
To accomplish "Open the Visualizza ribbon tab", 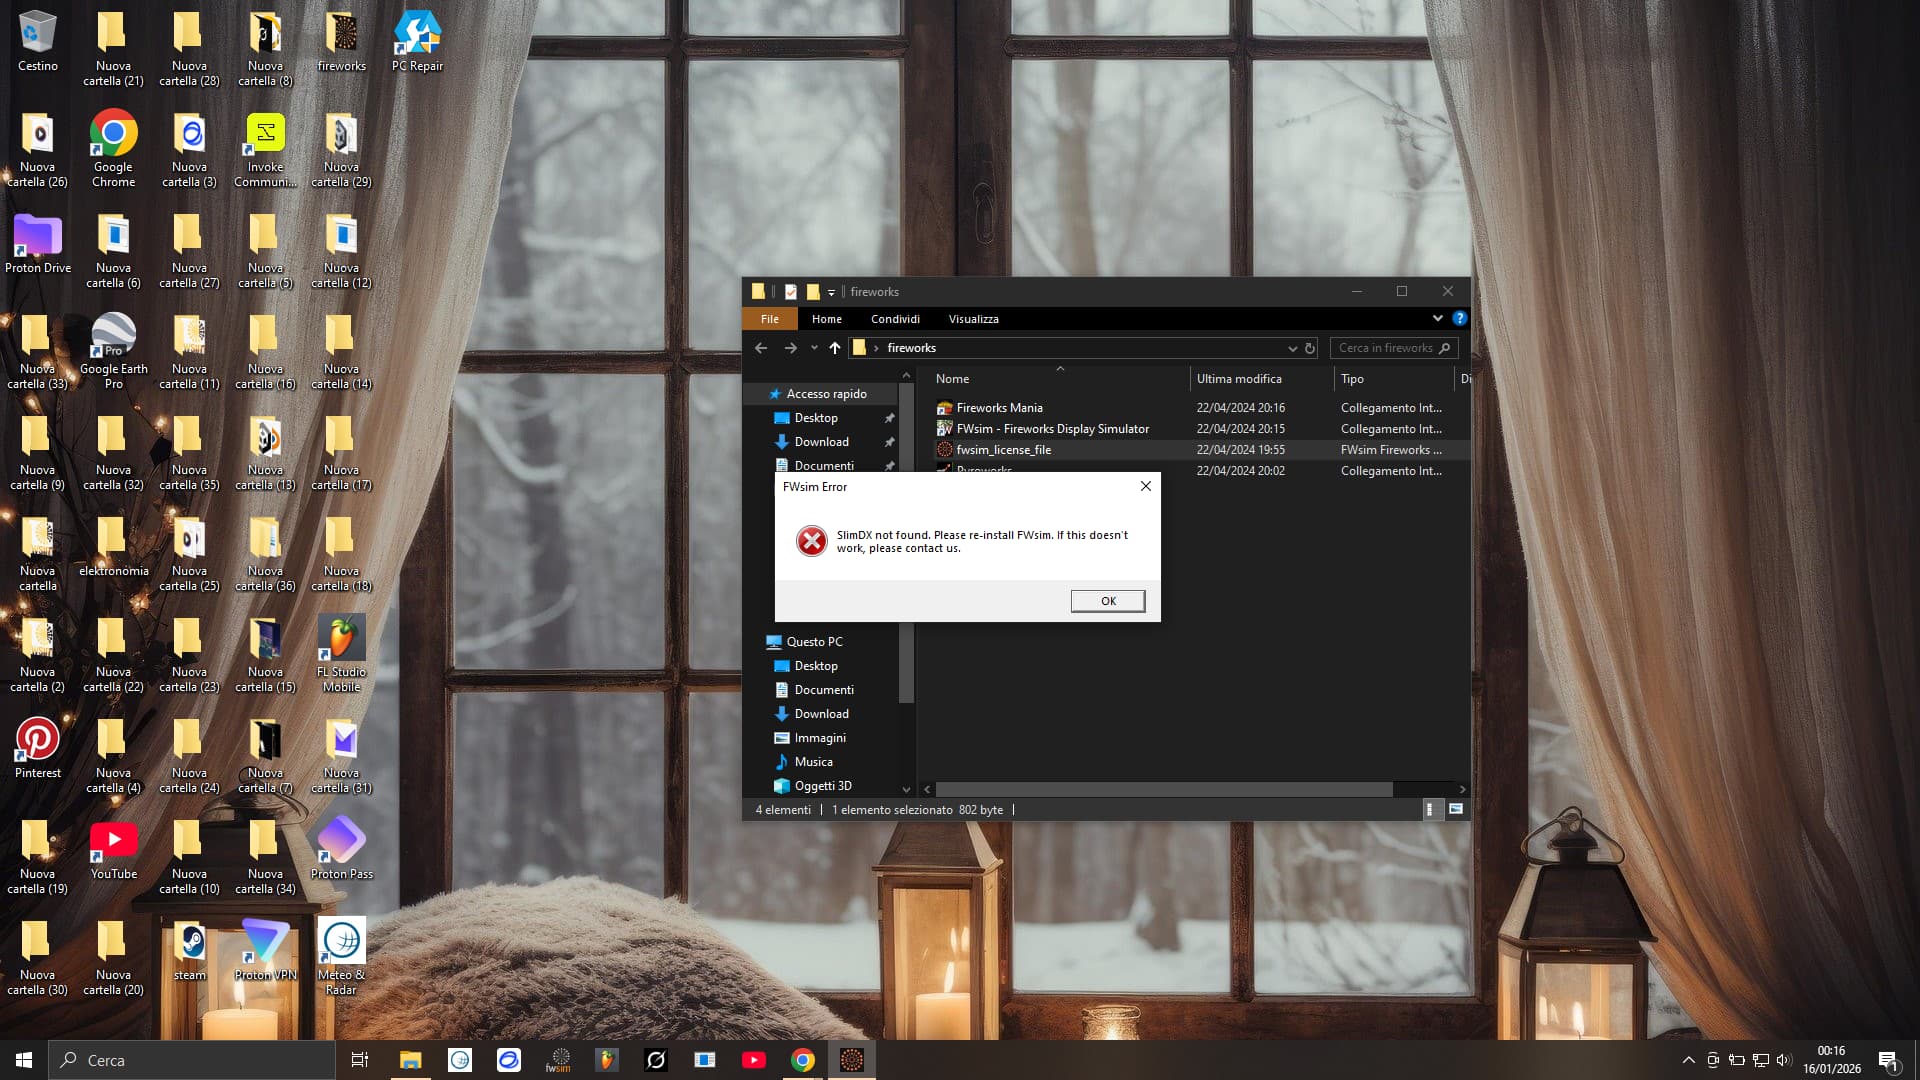I will (973, 319).
